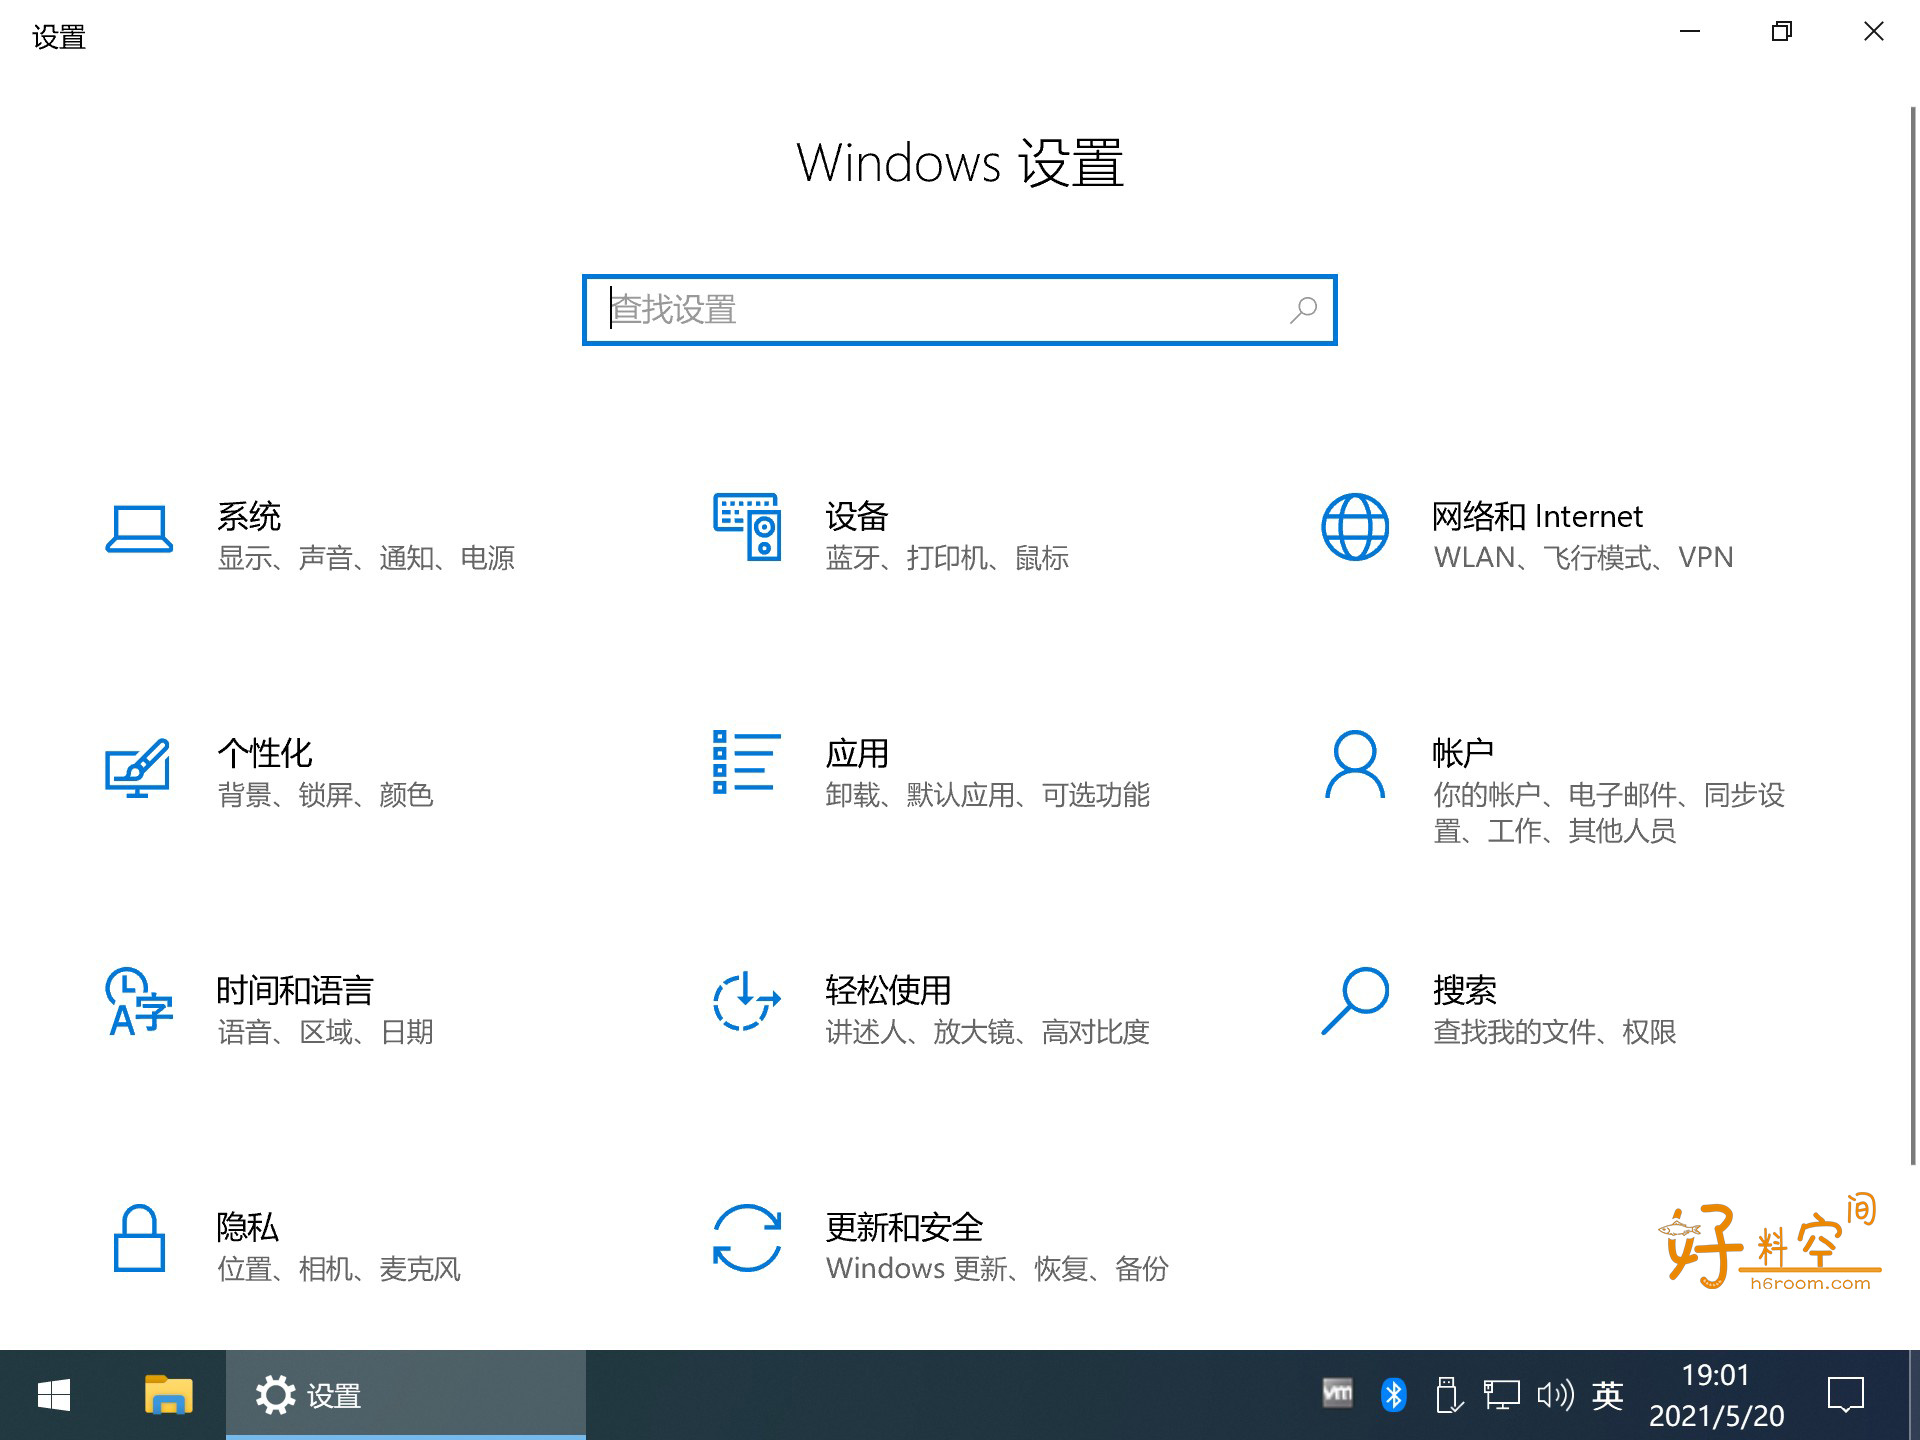This screenshot has height=1440, width=1920.
Task: Click description 背景、锁屏、颜色
Action: 325,795
